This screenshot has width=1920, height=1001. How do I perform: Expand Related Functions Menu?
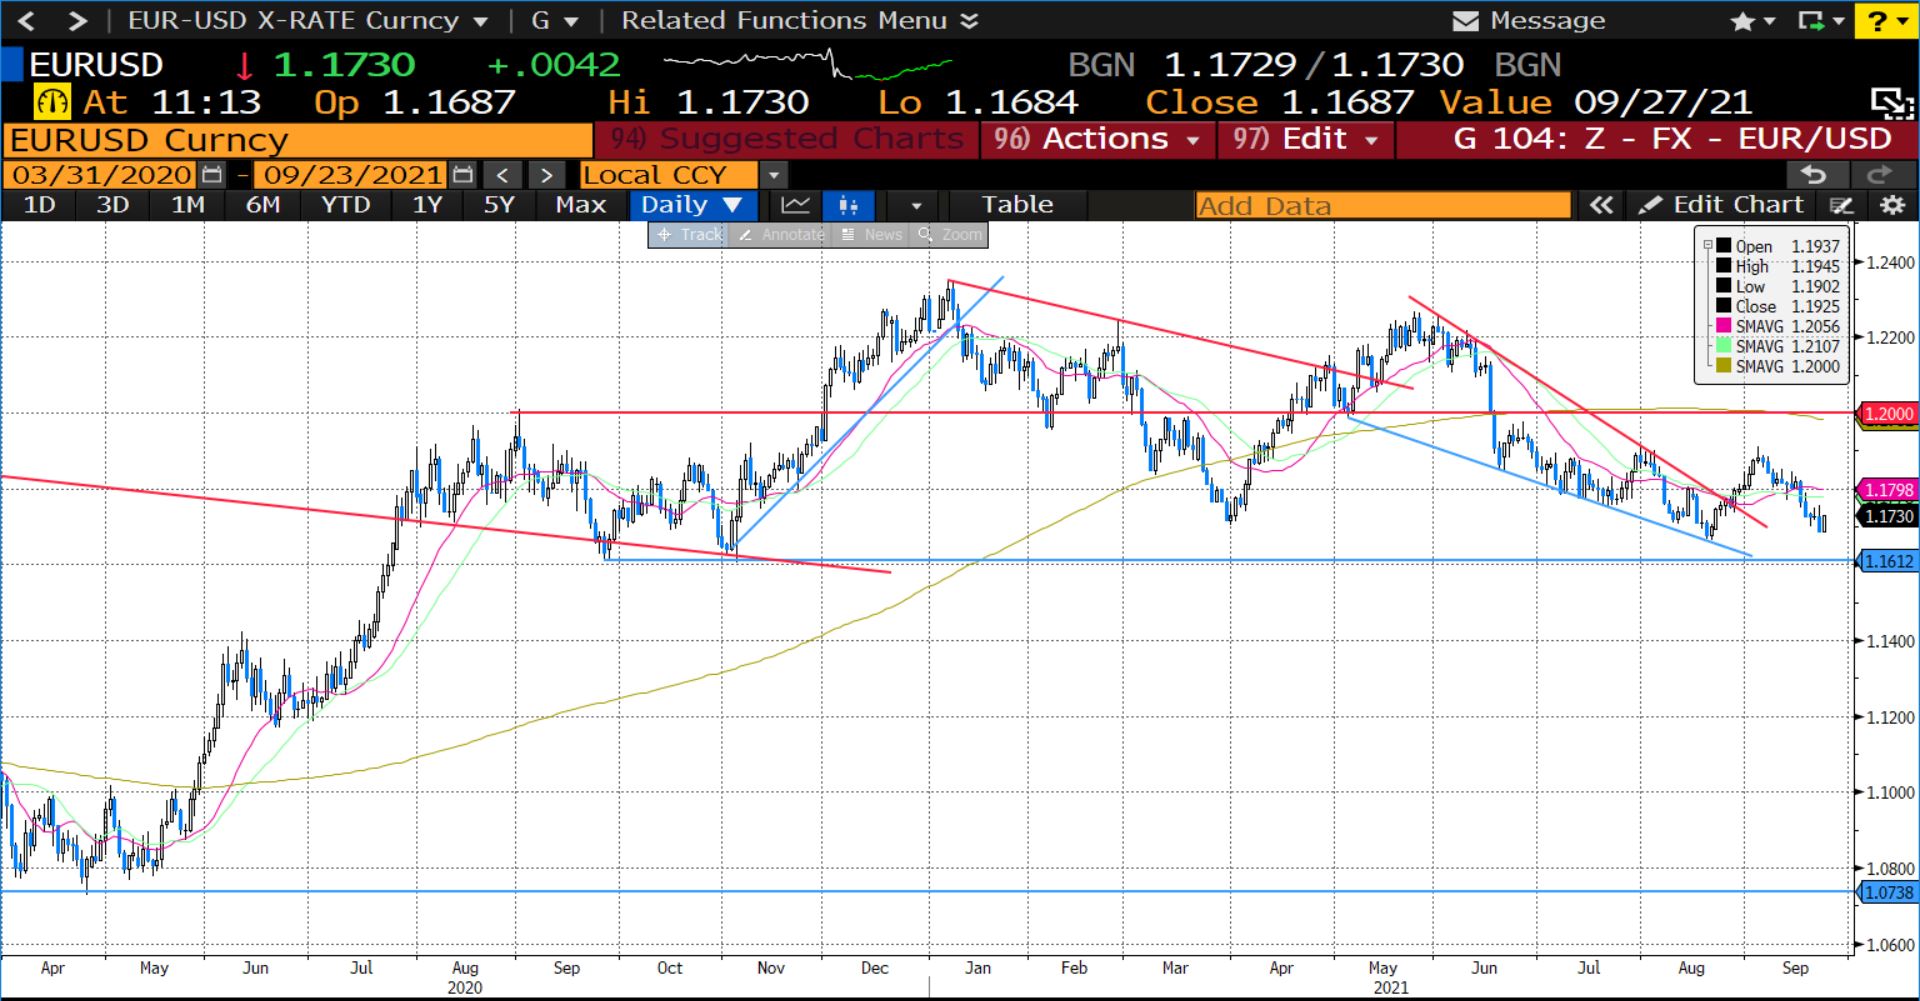coord(800,21)
